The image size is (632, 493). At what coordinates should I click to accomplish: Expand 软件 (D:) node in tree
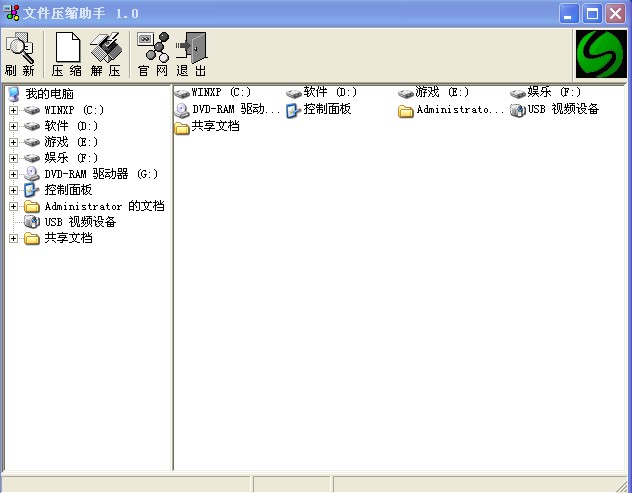tap(13, 126)
